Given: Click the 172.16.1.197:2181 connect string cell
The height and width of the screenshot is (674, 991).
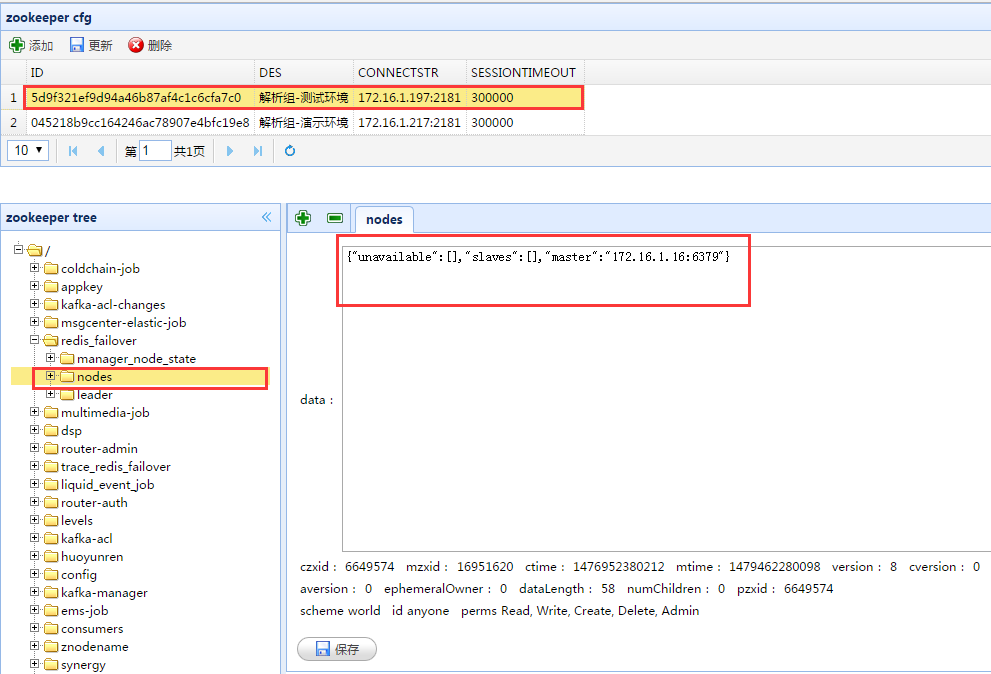Looking at the screenshot, I should [410, 97].
